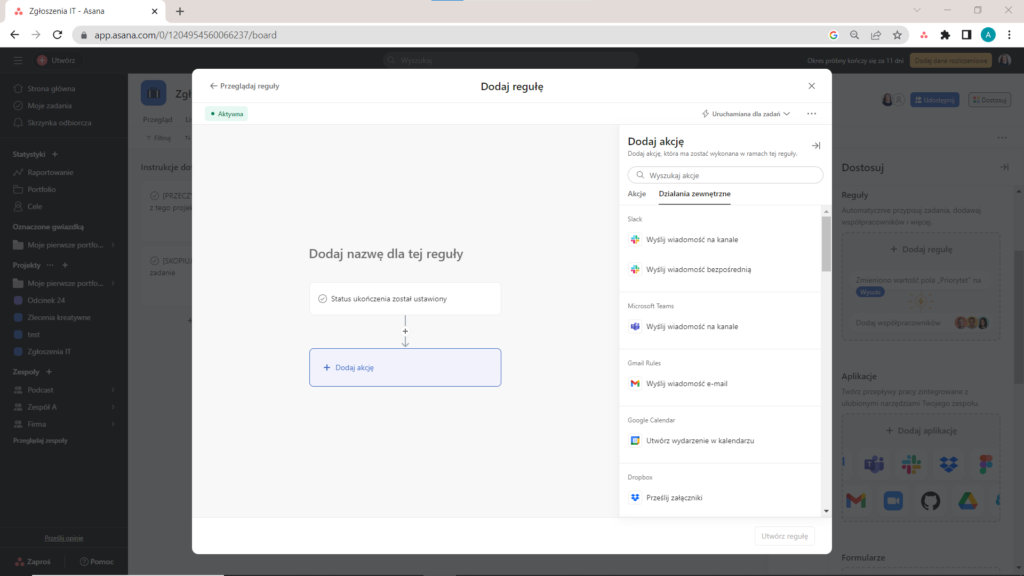1024x576 pixels.
Task: Add a new project via Projekty plus
Action: tap(65, 265)
